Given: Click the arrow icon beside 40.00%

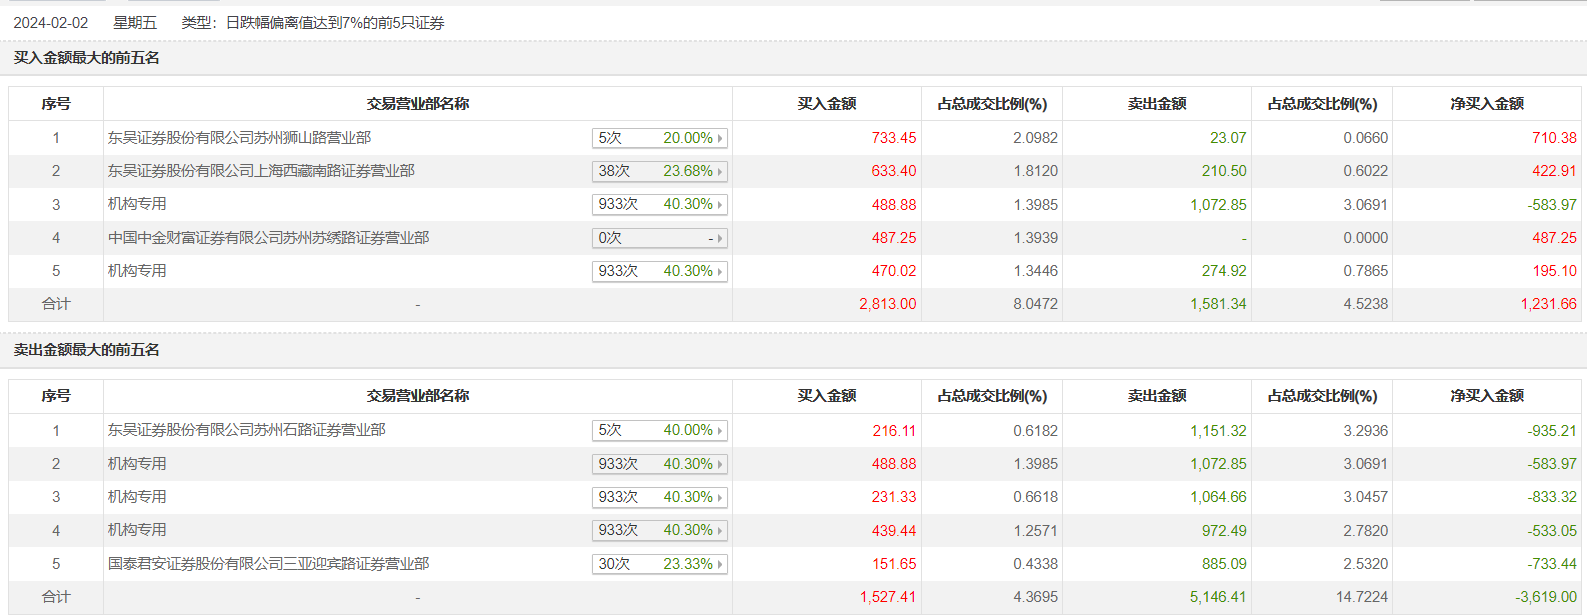Looking at the screenshot, I should (x=720, y=431).
